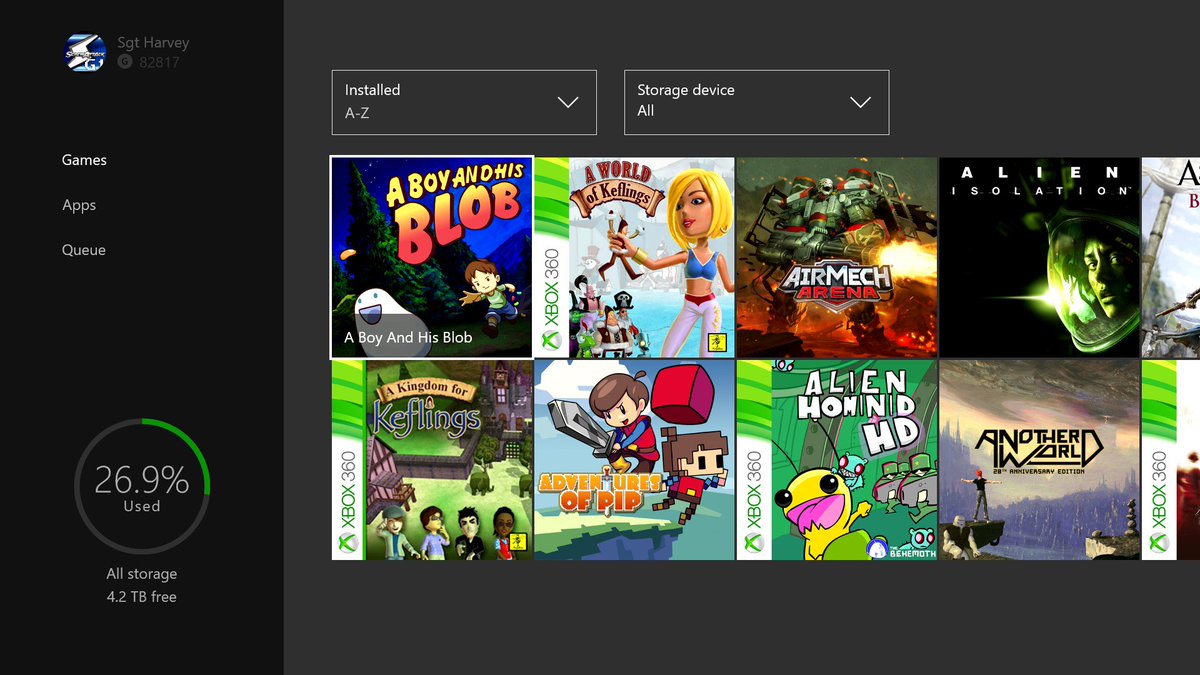Click the 82817 gamerscore value
Image resolution: width=1200 pixels, height=675 pixels.
[x=160, y=62]
